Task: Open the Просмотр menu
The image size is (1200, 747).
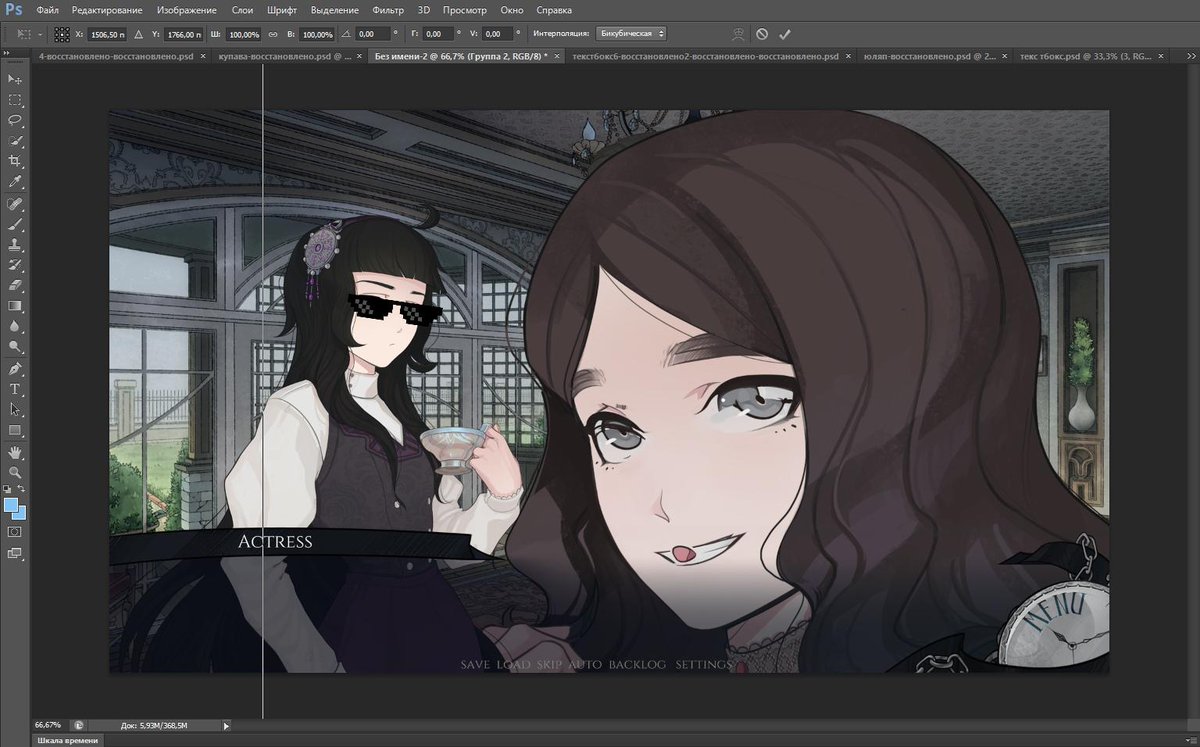Action: click(465, 10)
